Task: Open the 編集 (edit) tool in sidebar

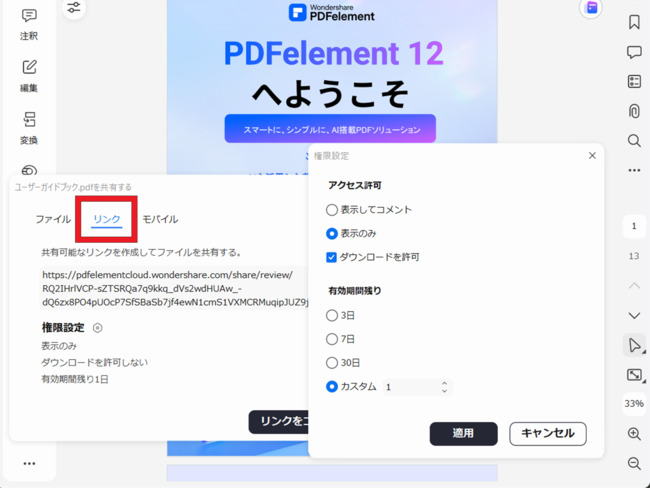Action: [29, 76]
